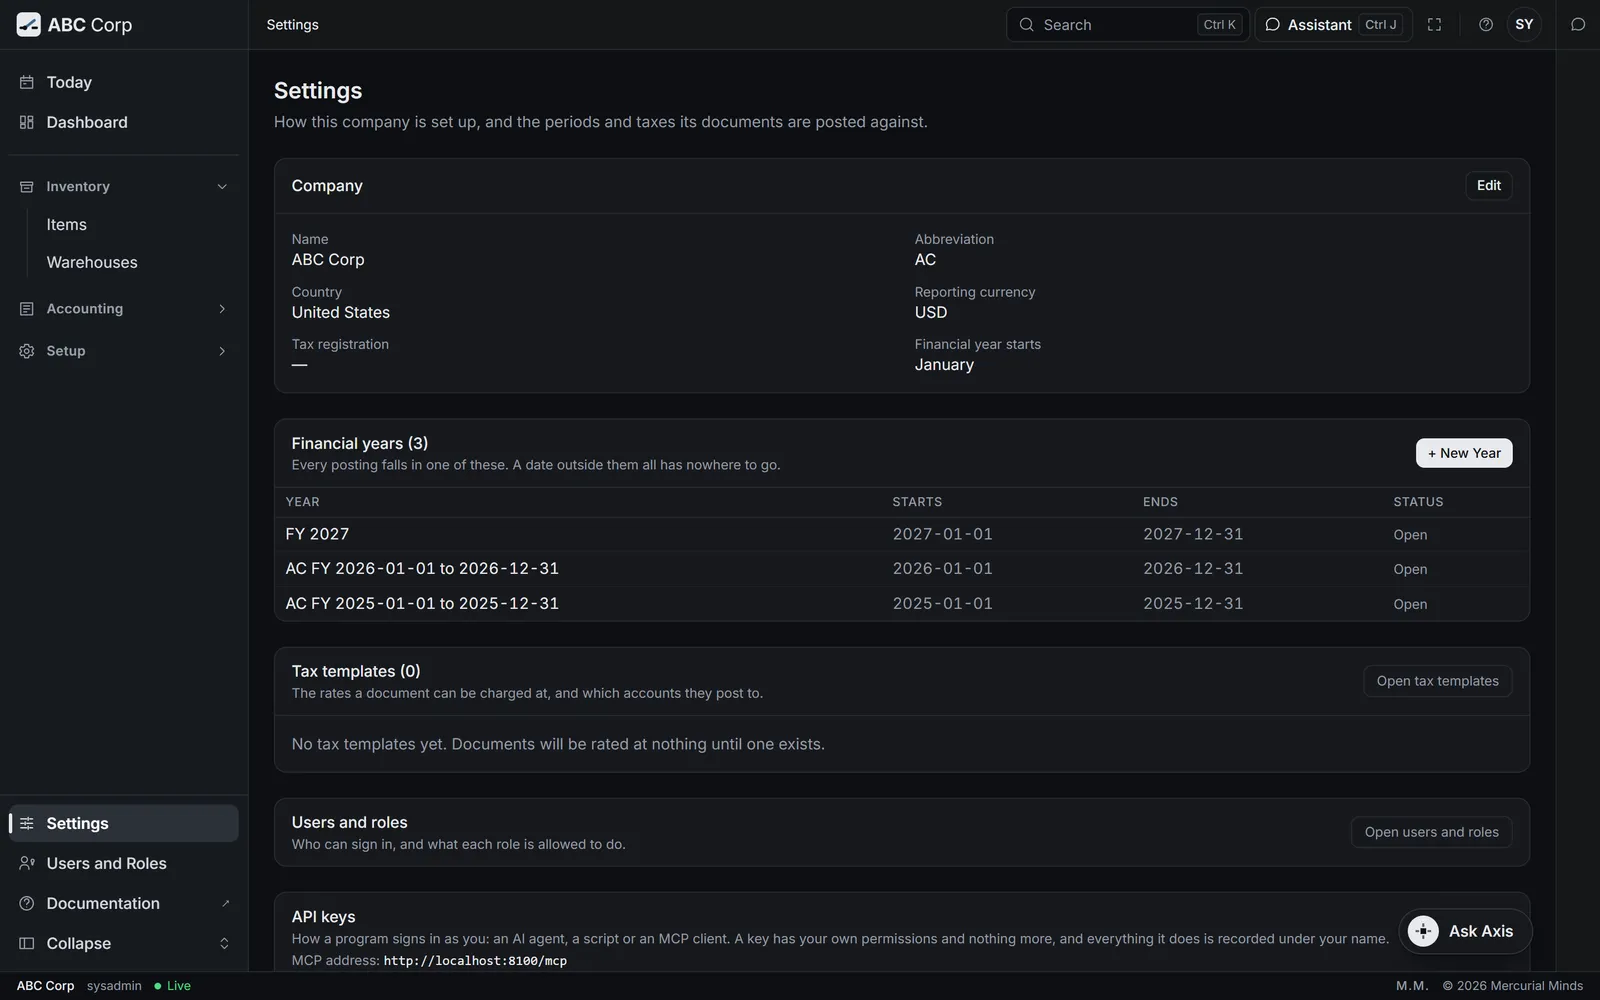Collapse the Inventory section chevron
Screen dimensions: 1600x1000
pyautogui.click(x=222, y=187)
